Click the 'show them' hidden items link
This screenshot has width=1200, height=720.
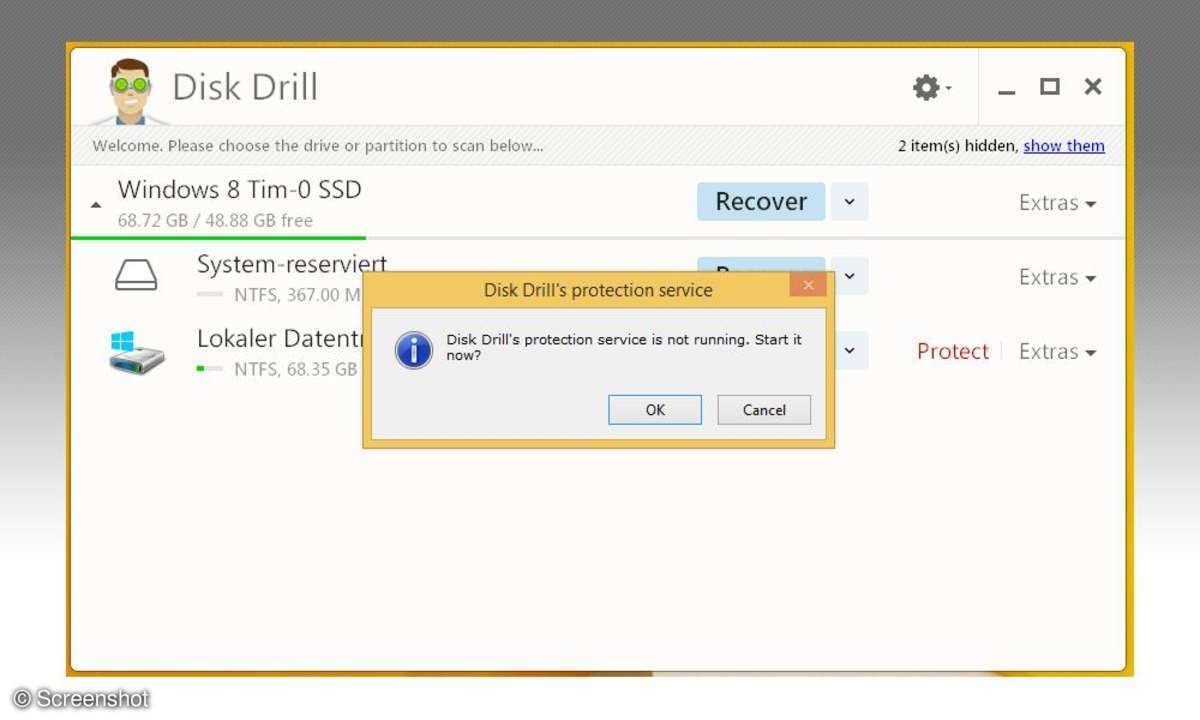tap(1063, 146)
